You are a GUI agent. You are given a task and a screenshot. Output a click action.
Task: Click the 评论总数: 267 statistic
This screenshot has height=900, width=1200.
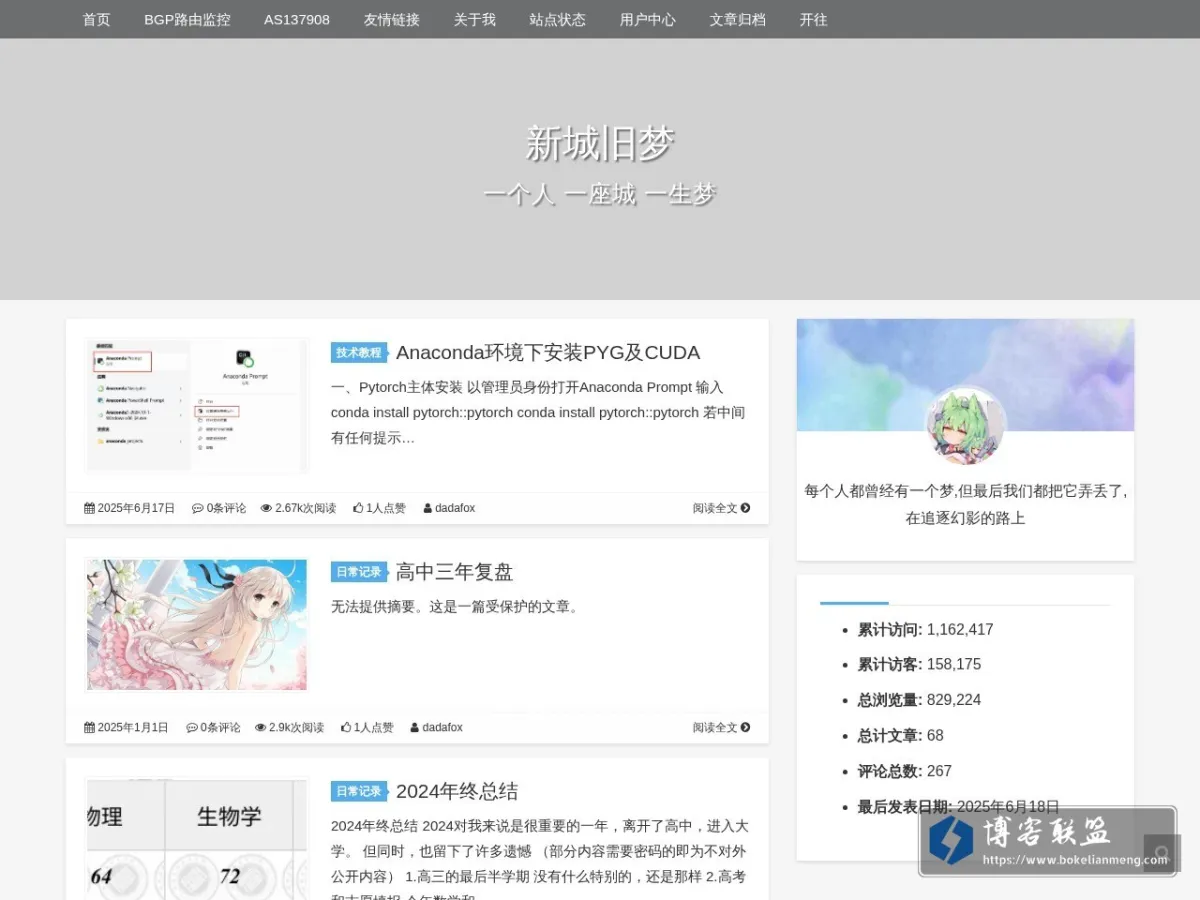pyautogui.click(x=904, y=771)
